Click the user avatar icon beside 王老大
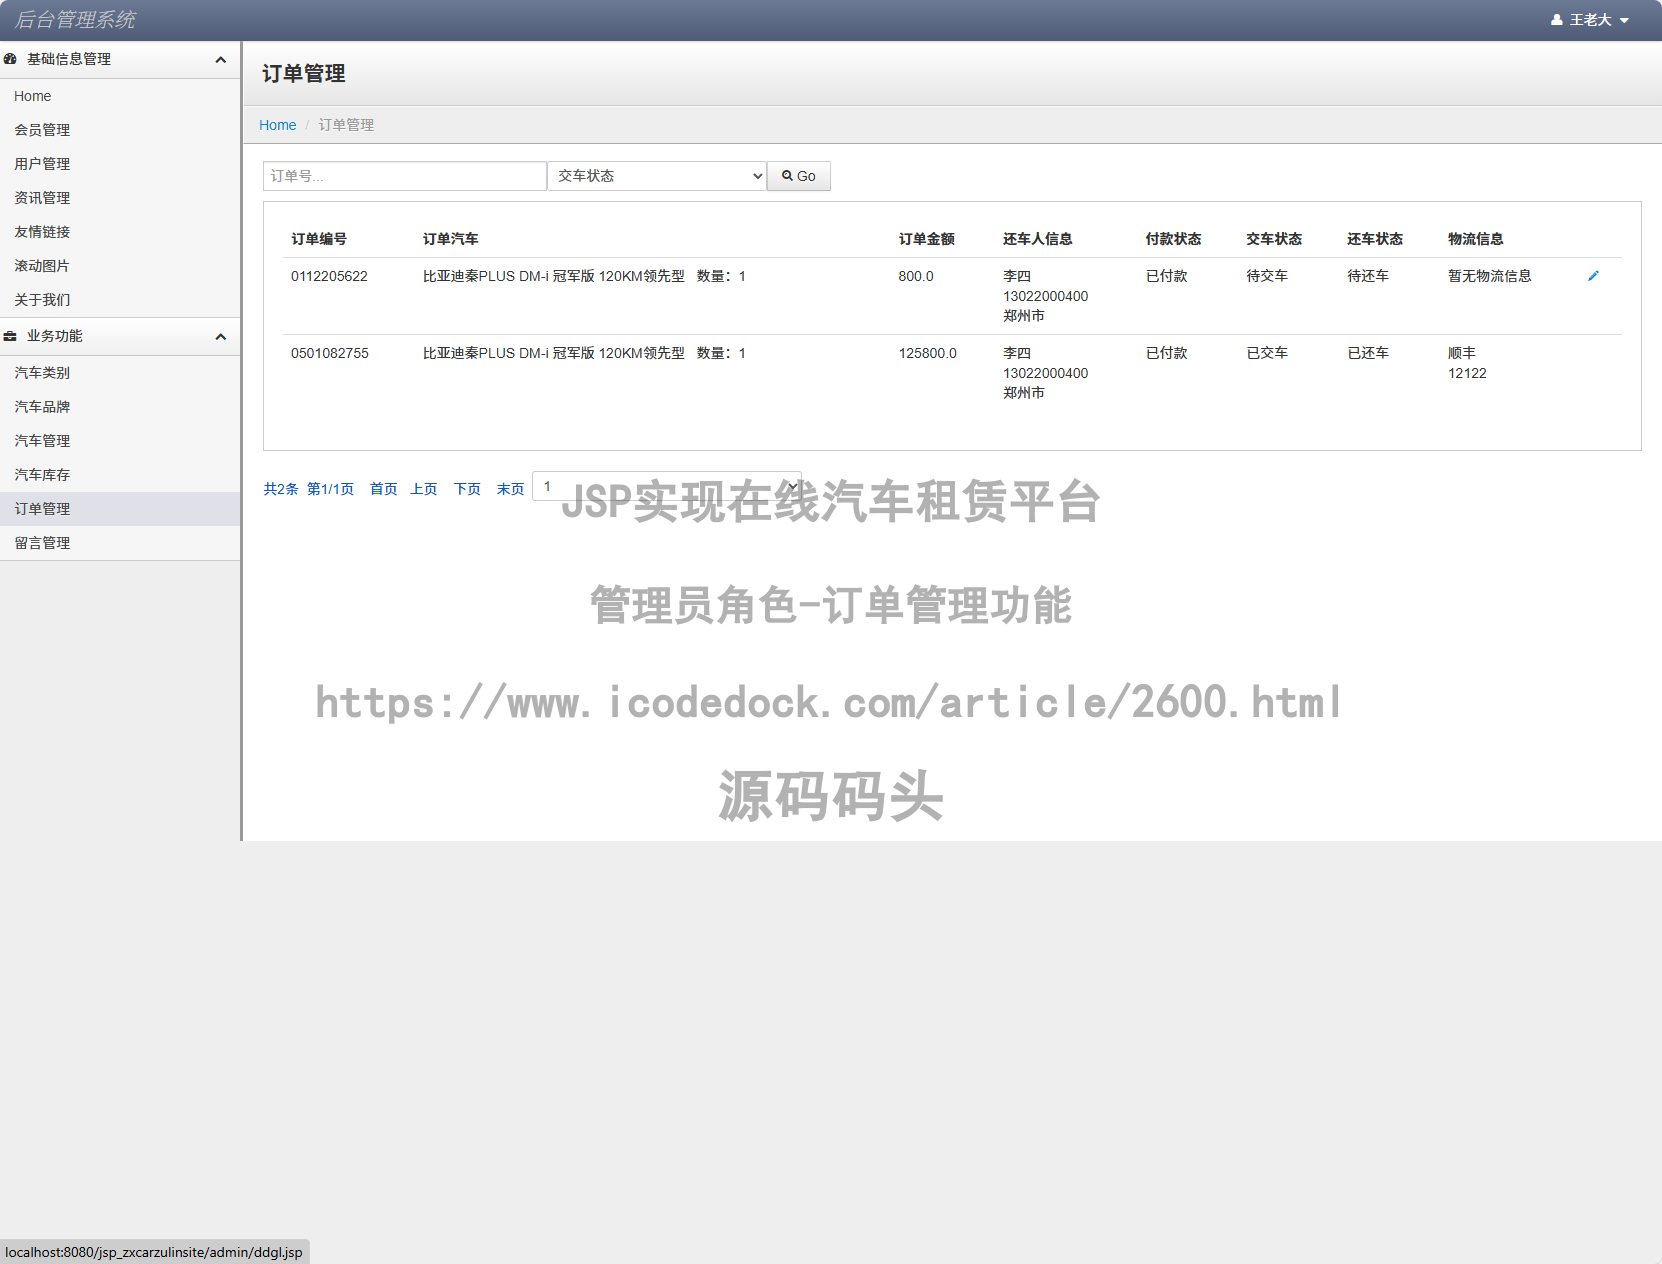This screenshot has width=1662, height=1264. (1556, 20)
